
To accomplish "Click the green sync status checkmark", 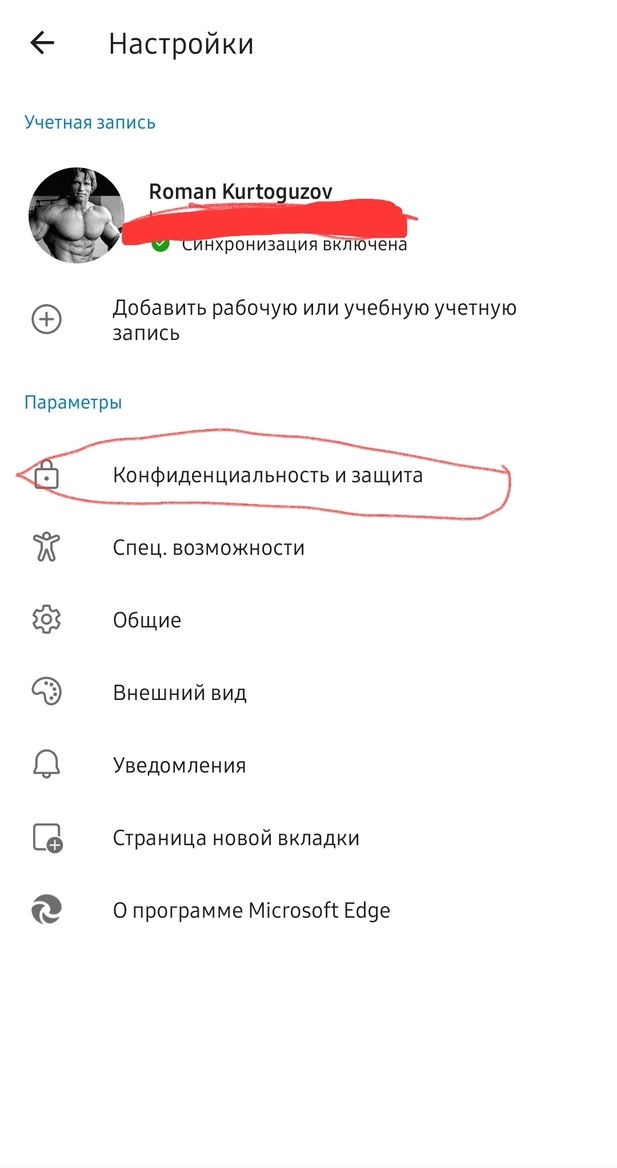I will tap(160, 244).
